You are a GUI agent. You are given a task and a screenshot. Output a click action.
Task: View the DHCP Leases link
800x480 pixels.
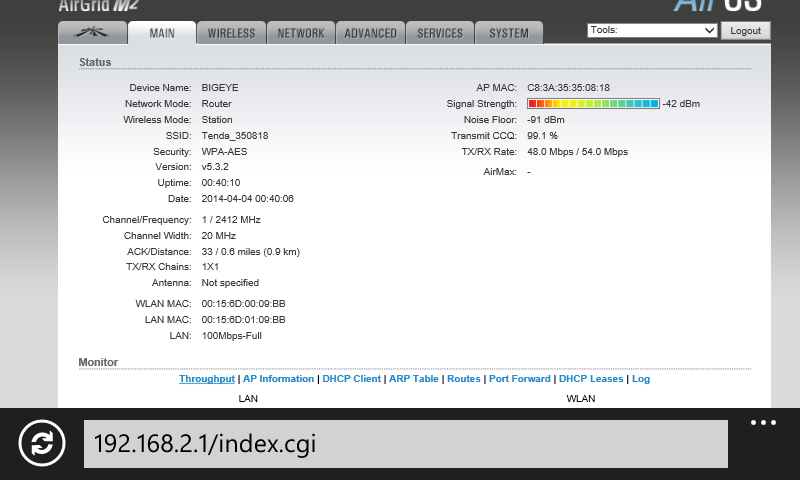[x=591, y=378]
